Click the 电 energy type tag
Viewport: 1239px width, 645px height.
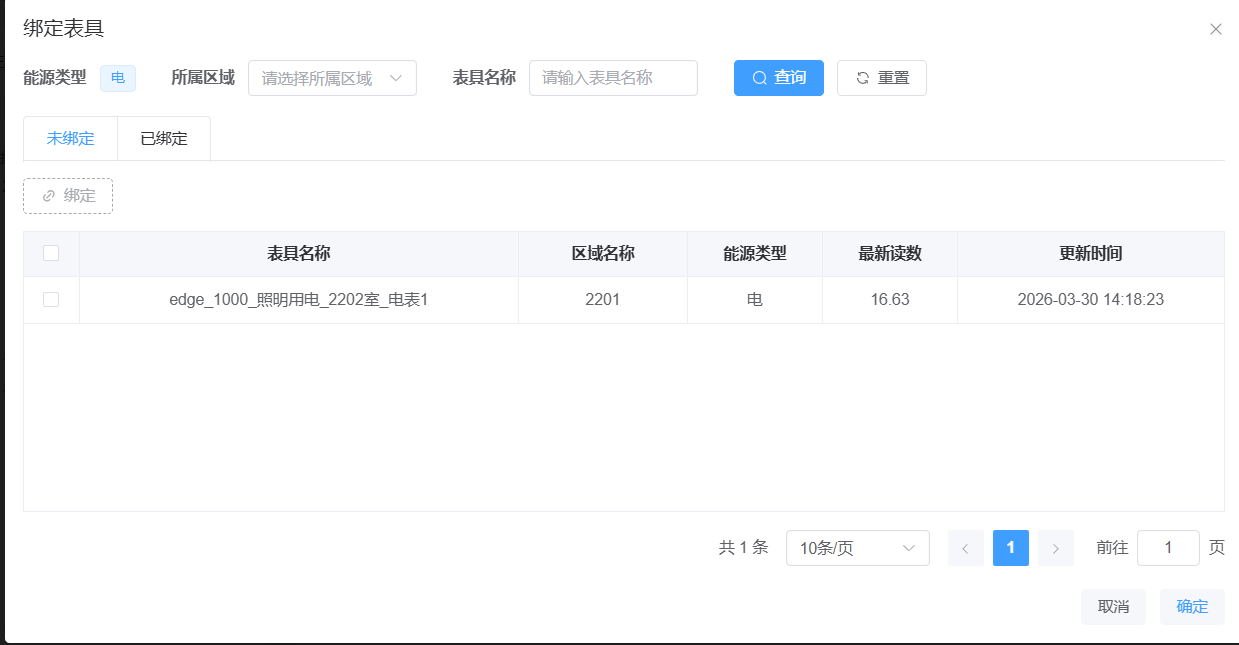pyautogui.click(x=118, y=78)
